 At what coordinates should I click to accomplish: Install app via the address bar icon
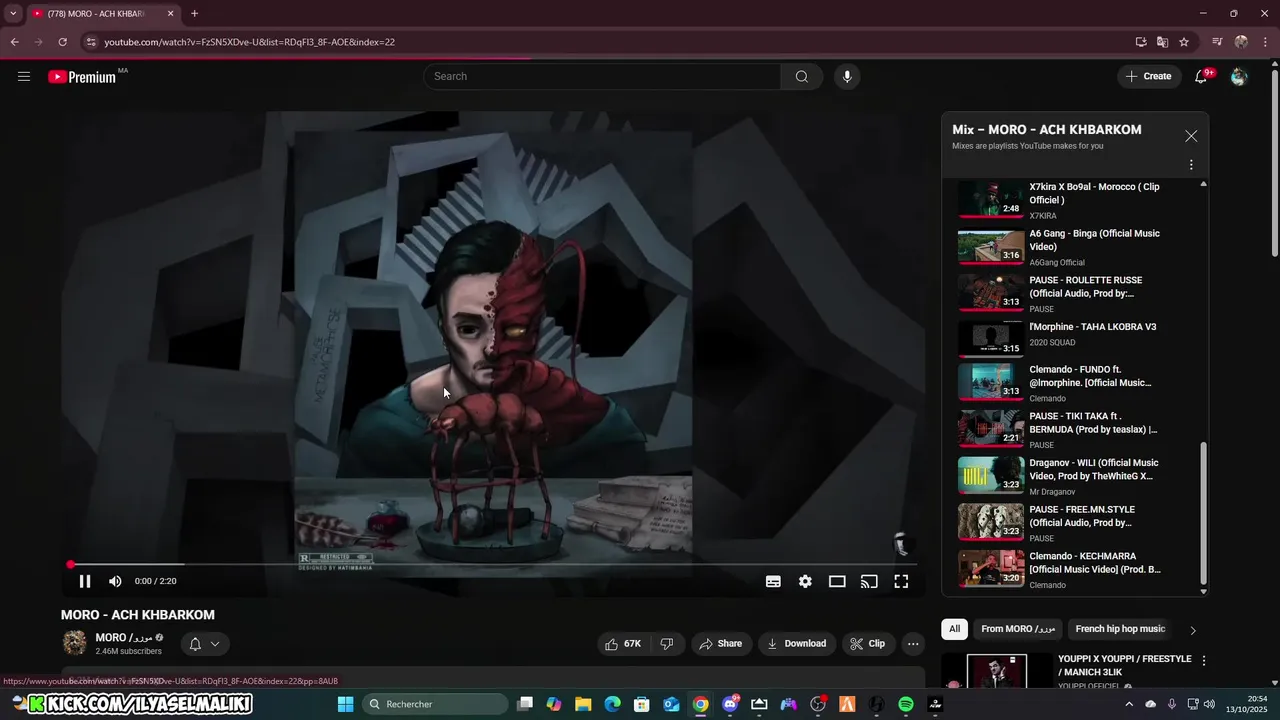click(x=1141, y=42)
